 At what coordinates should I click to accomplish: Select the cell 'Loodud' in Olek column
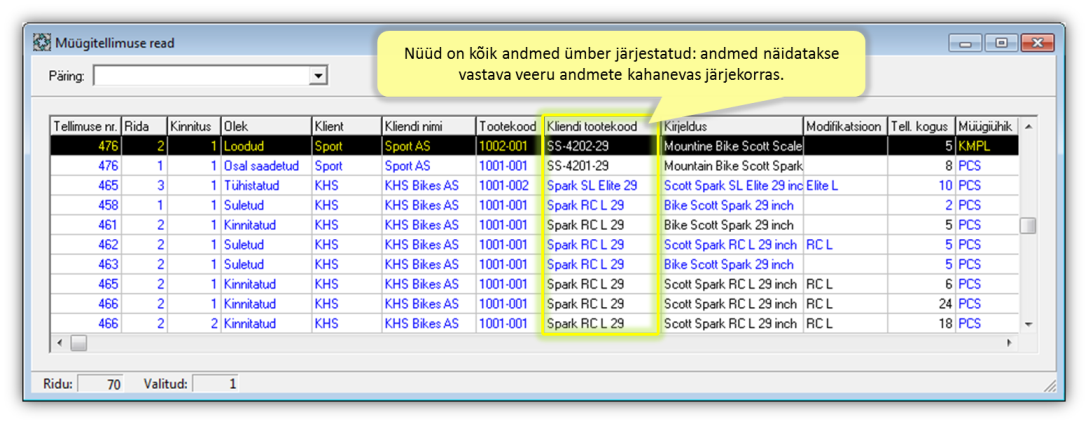pyautogui.click(x=266, y=146)
